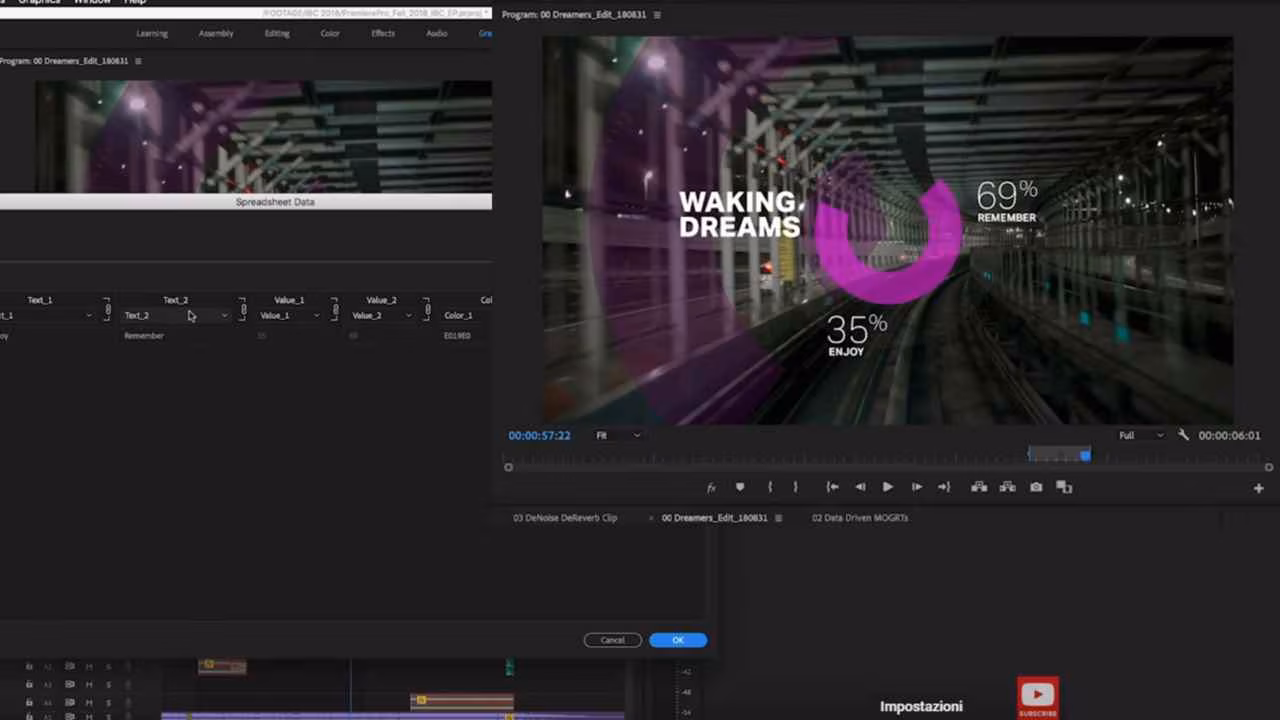Screen dimensions: 1280x720
Task: Click the Mark Out bracket icon
Action: pos(795,487)
